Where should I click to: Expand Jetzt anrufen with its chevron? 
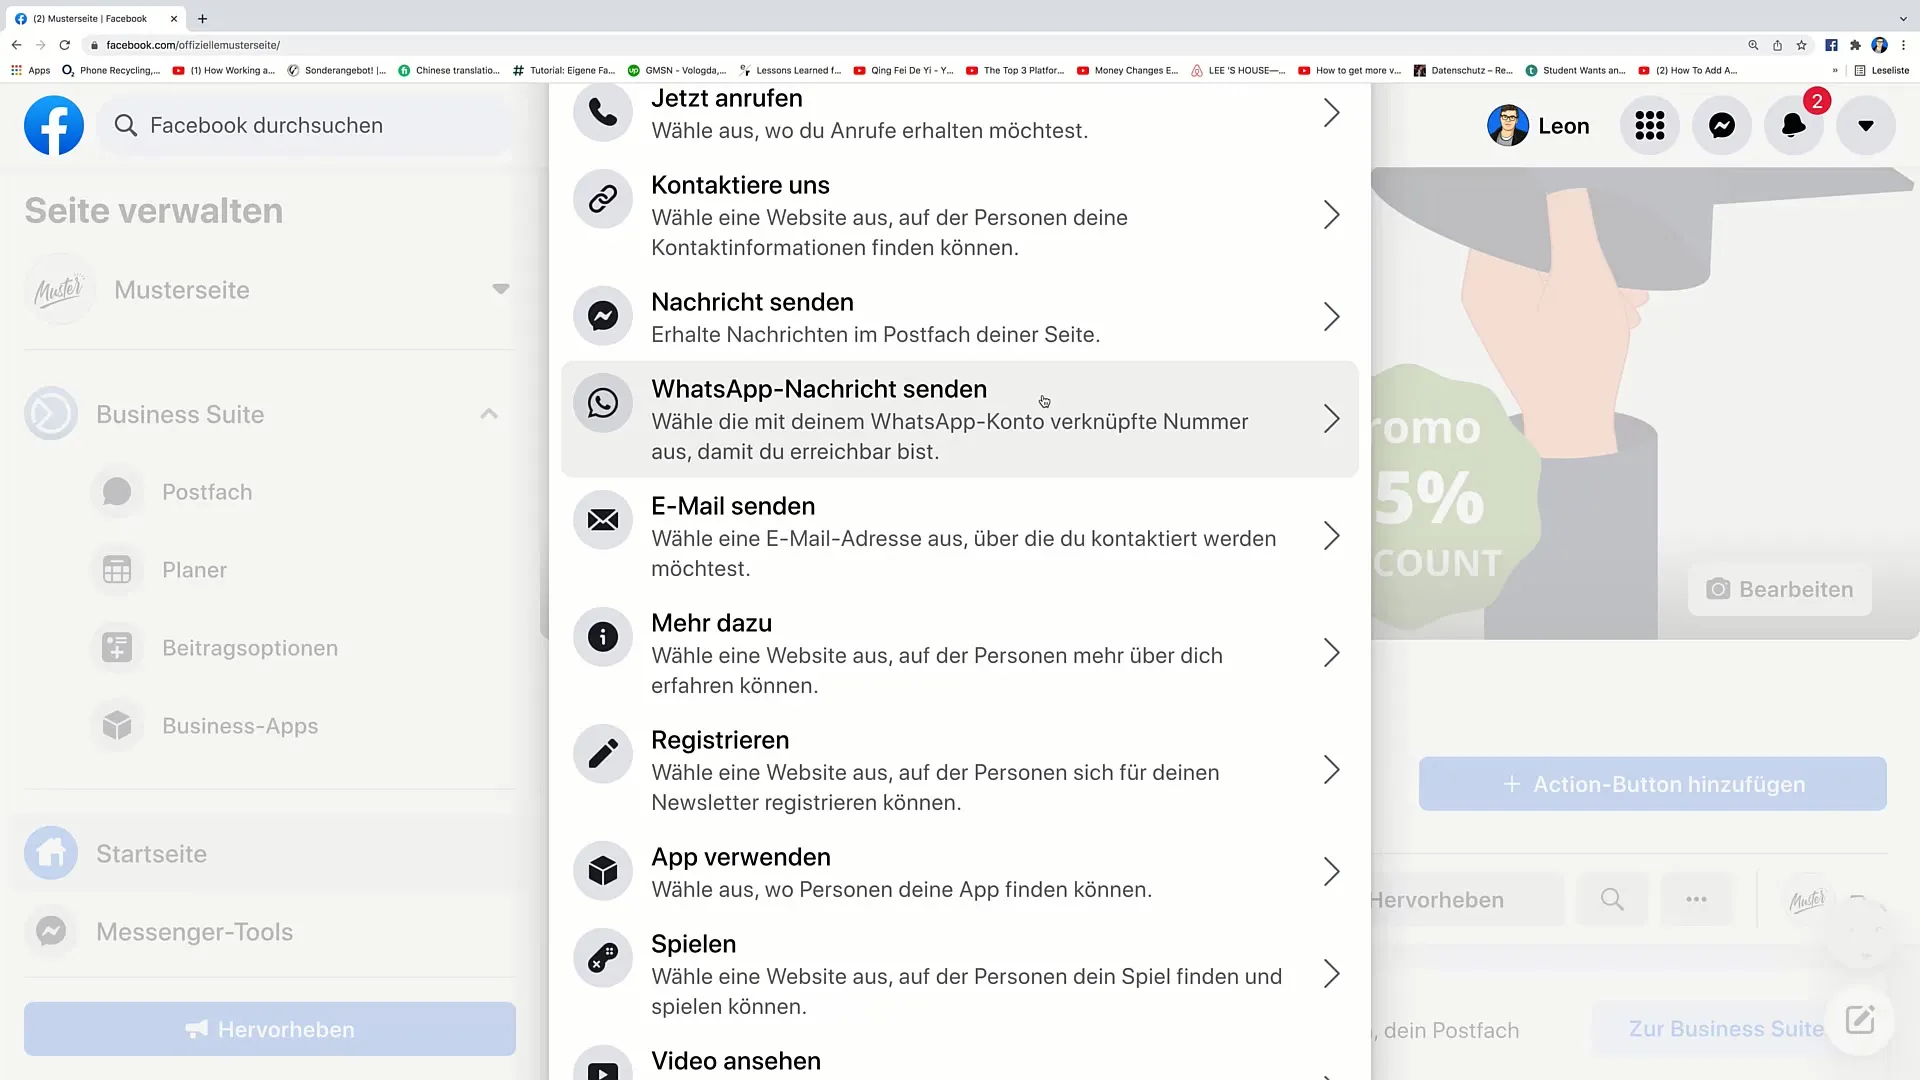tap(1331, 113)
